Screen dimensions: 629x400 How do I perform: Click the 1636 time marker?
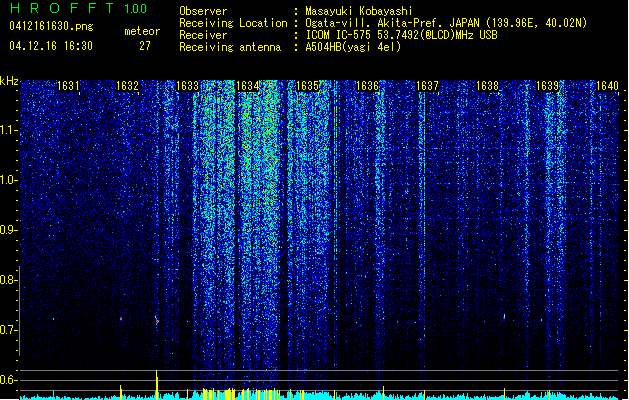pyautogui.click(x=367, y=86)
